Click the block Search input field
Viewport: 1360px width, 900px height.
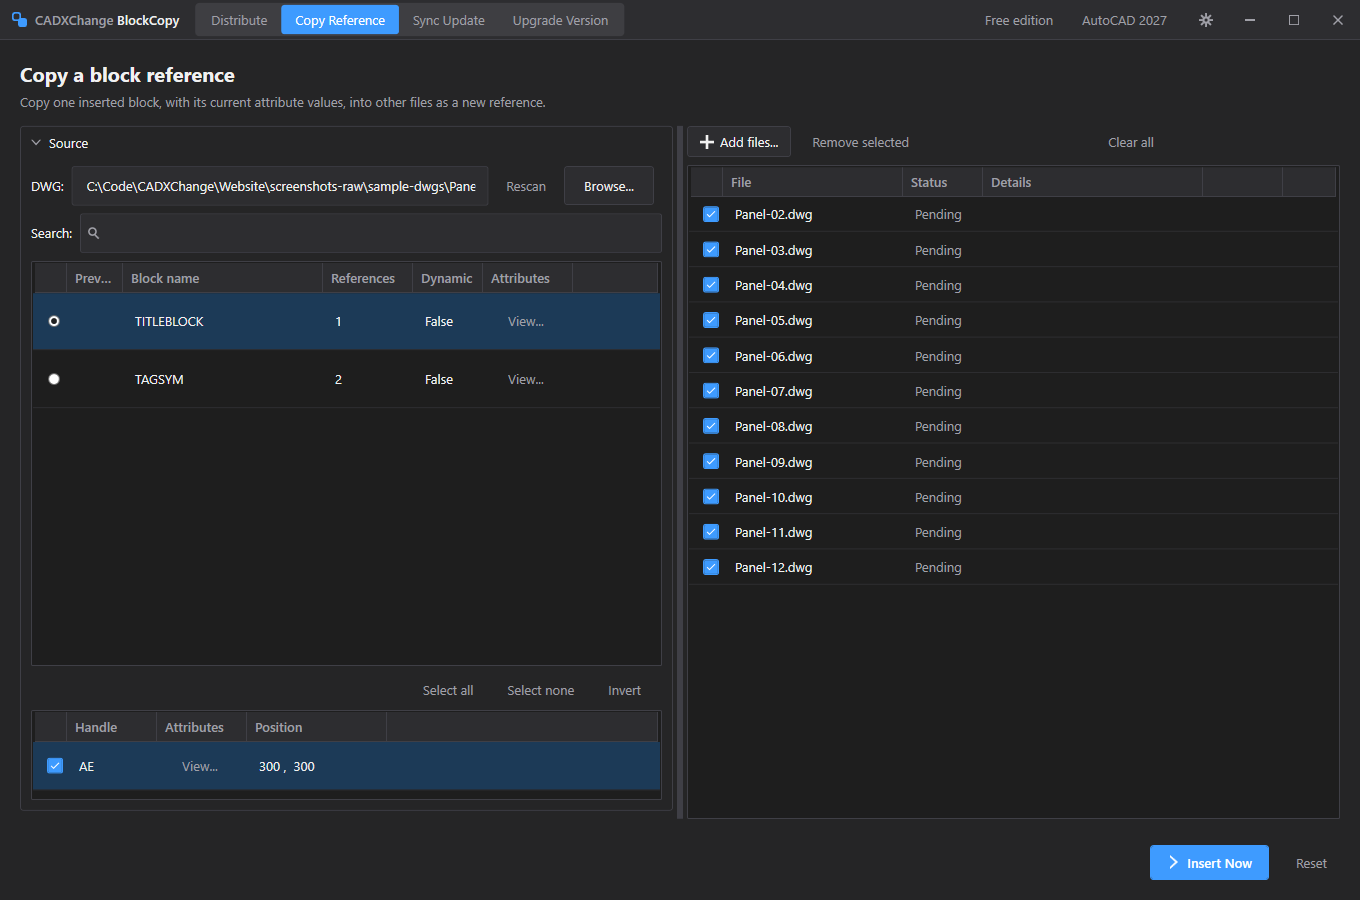click(371, 233)
